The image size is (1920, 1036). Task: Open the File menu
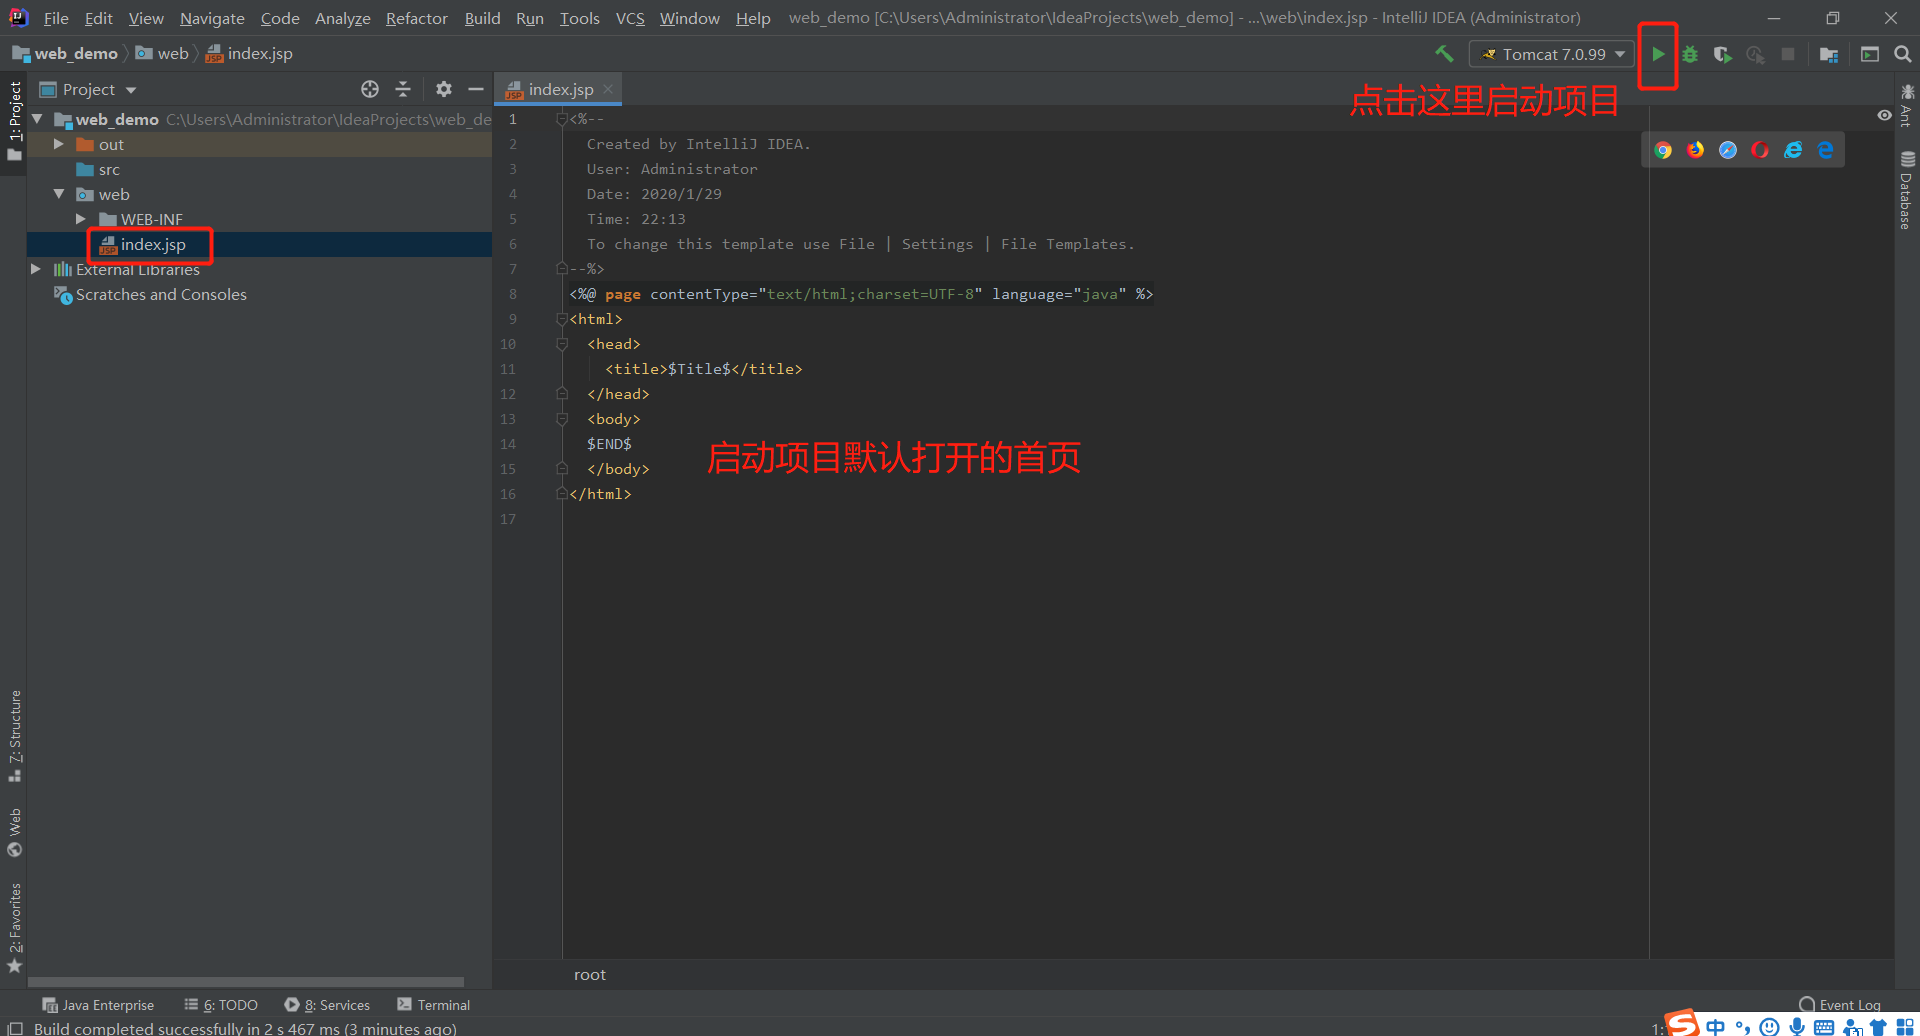click(56, 18)
